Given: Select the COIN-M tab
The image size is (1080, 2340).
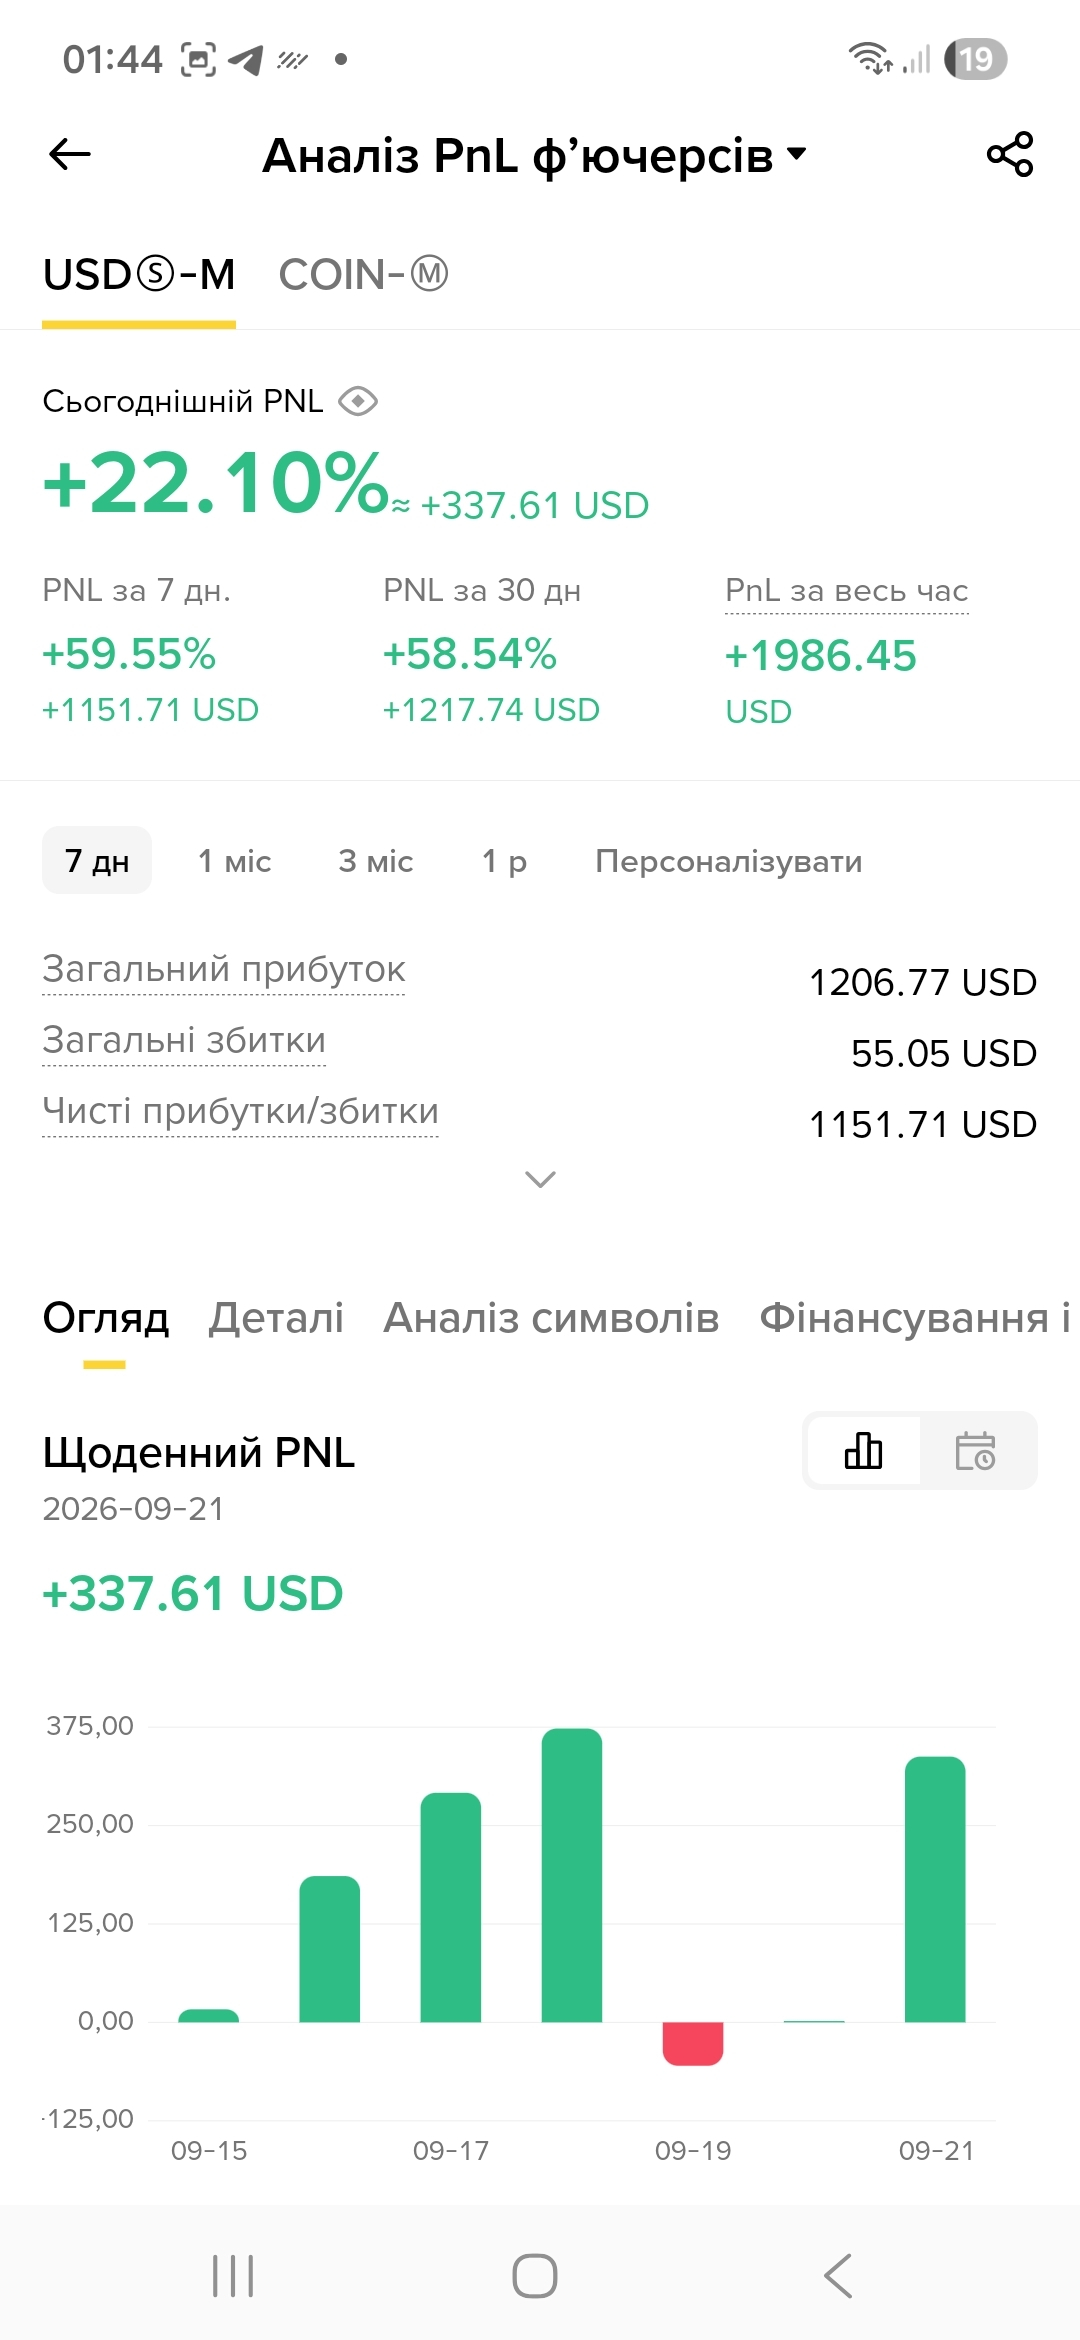Looking at the screenshot, I should pyautogui.click(x=364, y=275).
